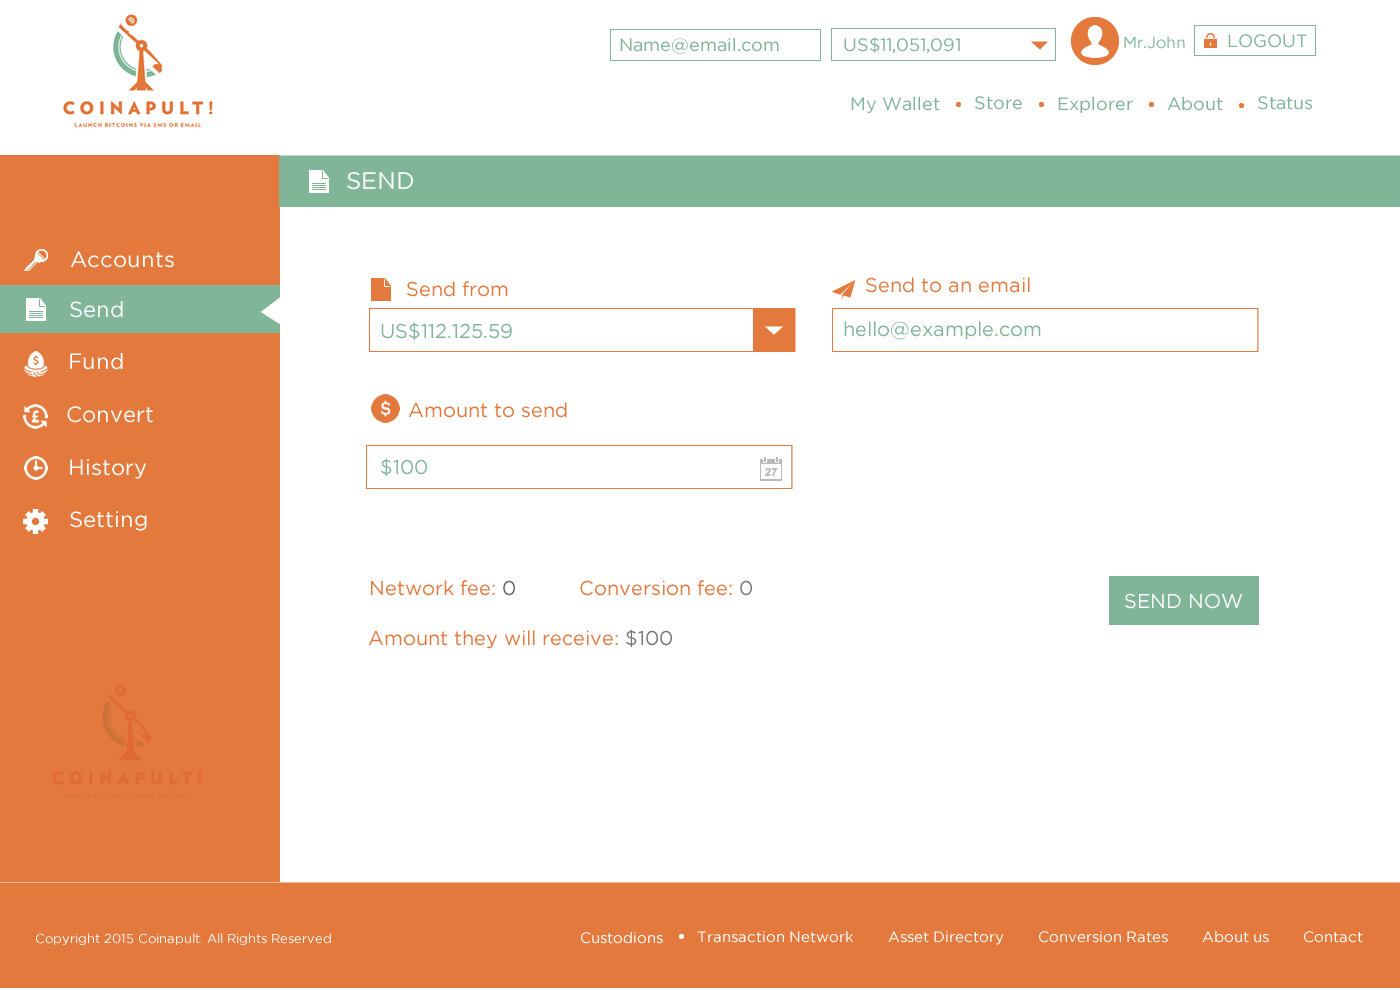
Task: Open My Wallet in top navigation
Action: pyautogui.click(x=895, y=104)
